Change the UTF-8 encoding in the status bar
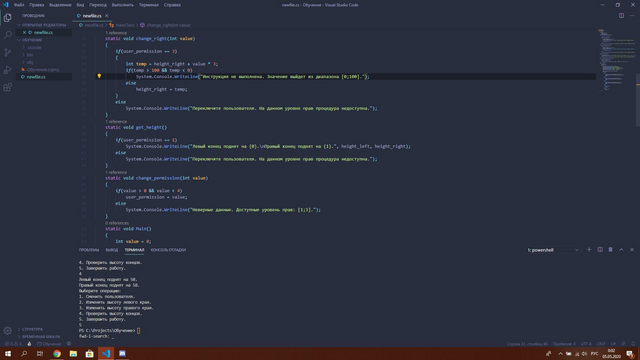This screenshot has width=640, height=360. (586, 344)
